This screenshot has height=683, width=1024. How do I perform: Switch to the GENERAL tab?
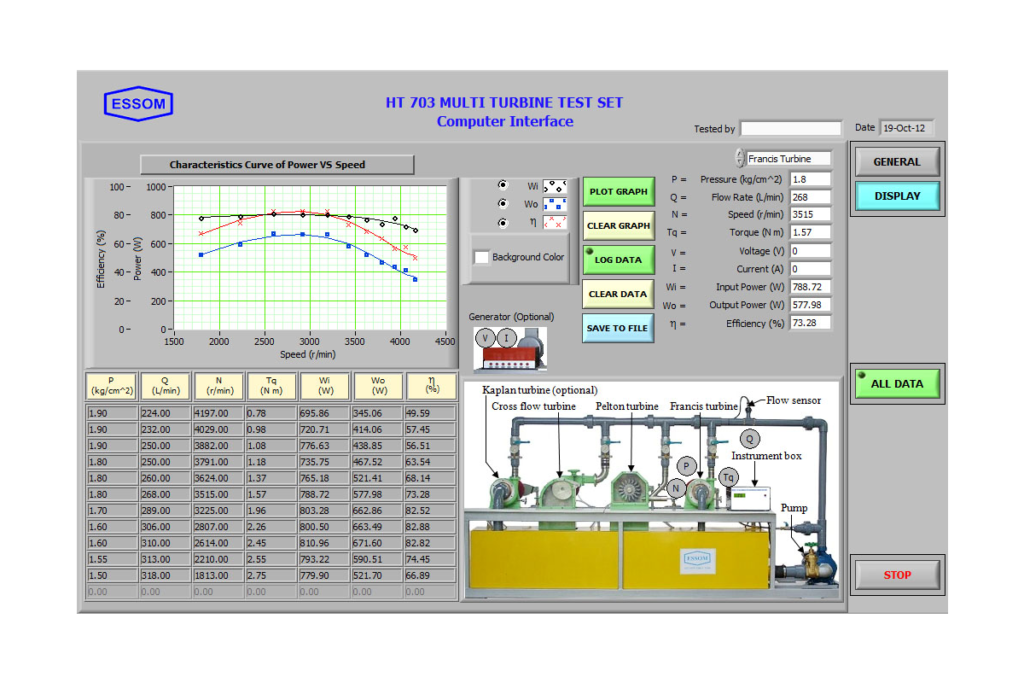pos(896,161)
